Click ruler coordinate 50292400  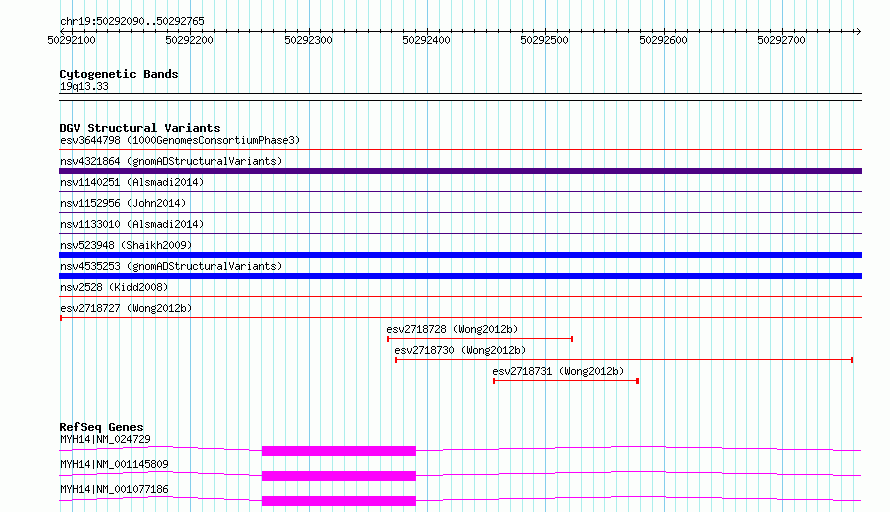tap(426, 40)
